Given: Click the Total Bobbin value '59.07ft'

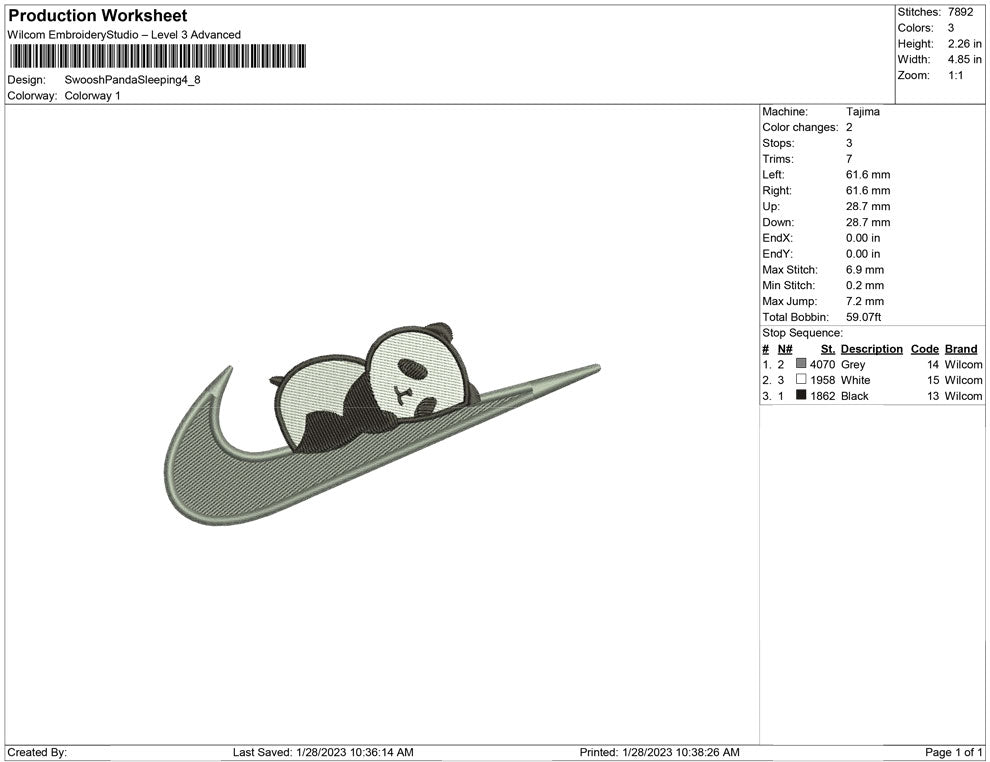Looking at the screenshot, I should (864, 317).
